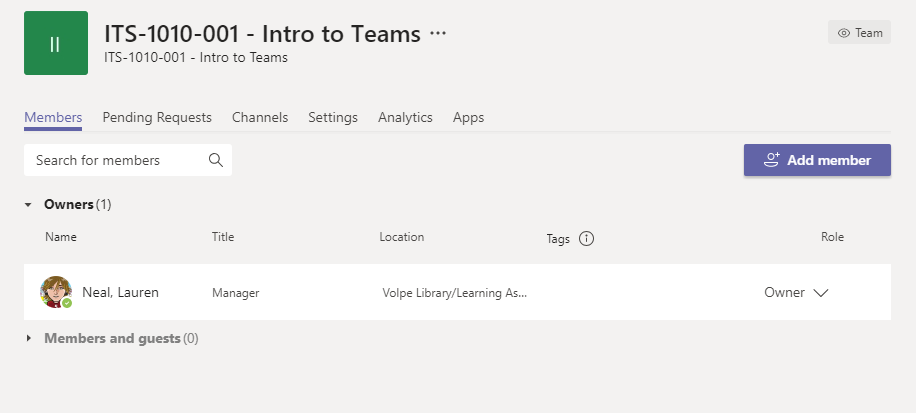Focus the Search for members field
Image resolution: width=916 pixels, height=413 pixels.
[115, 160]
